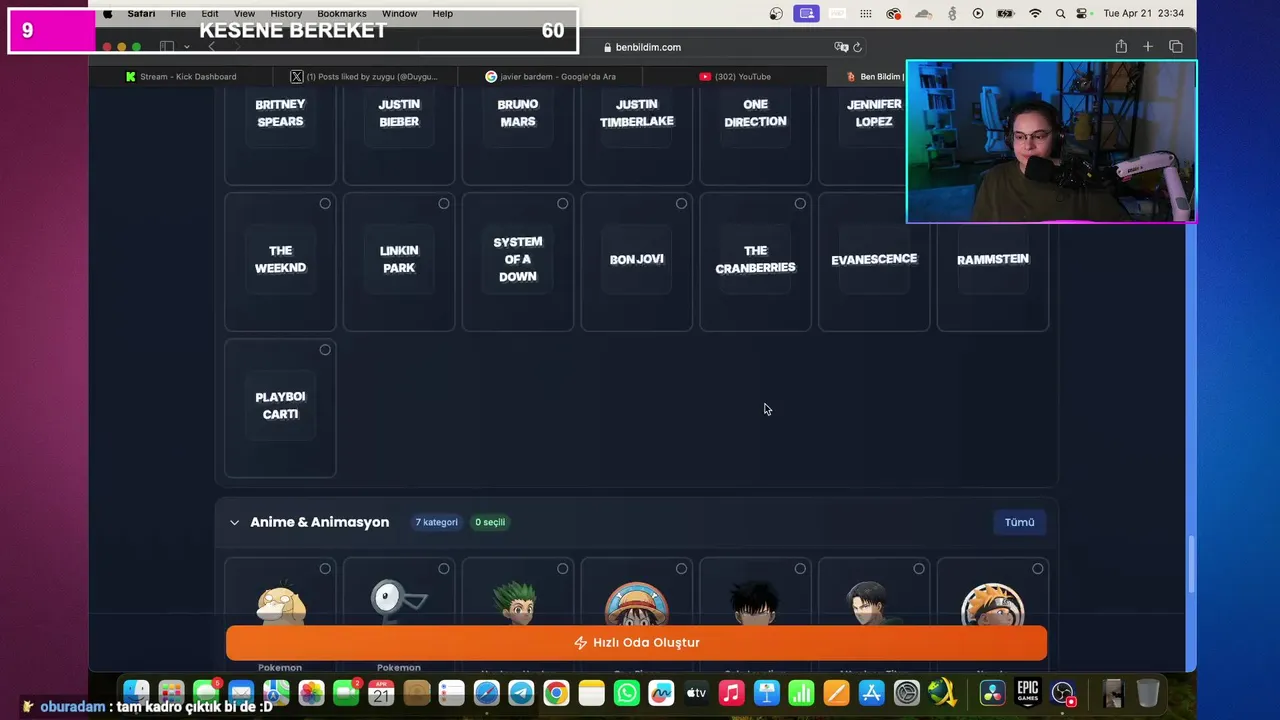Switch to Stream - Kick Dashboard tab

click(x=181, y=76)
